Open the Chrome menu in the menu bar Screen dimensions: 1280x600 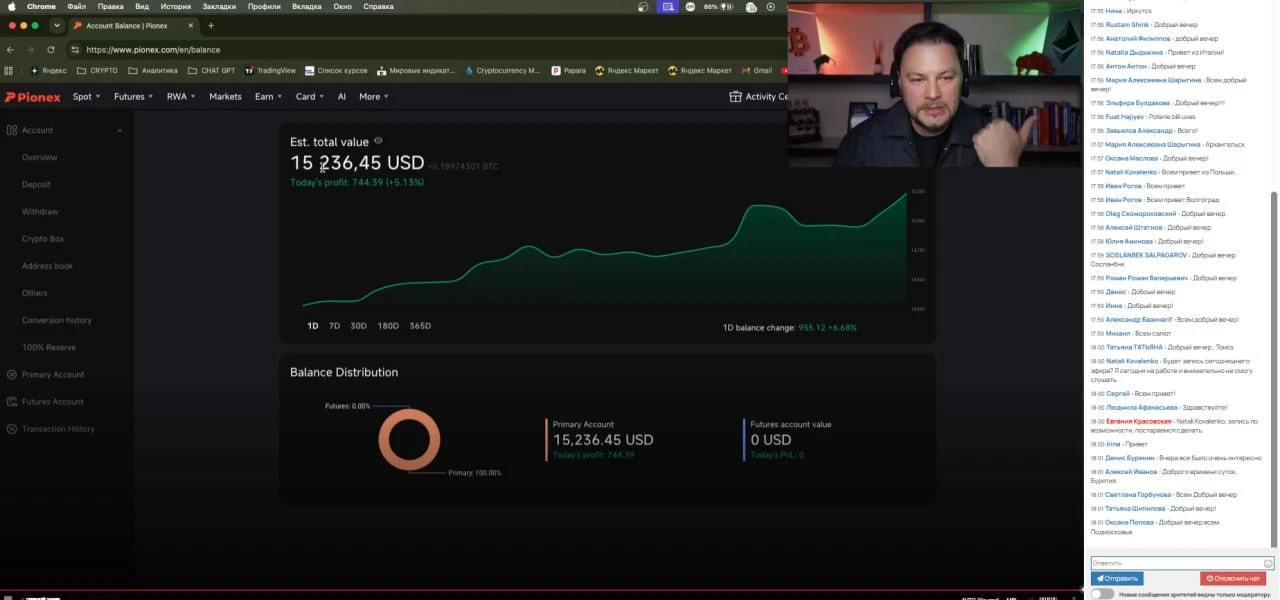pos(41,6)
